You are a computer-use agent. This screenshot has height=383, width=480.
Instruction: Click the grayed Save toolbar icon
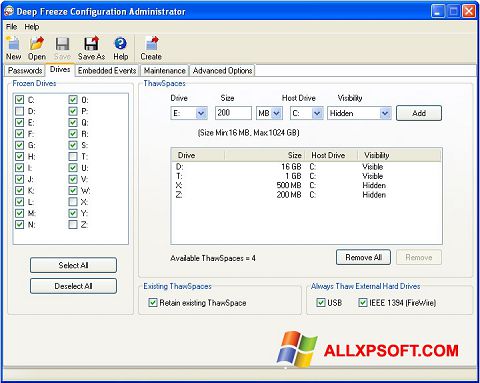point(62,48)
